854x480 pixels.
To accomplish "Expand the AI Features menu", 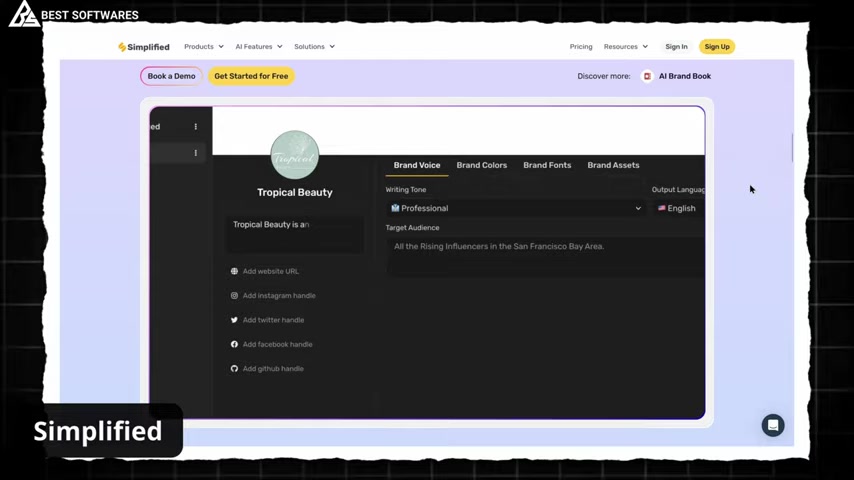I will 259,47.
